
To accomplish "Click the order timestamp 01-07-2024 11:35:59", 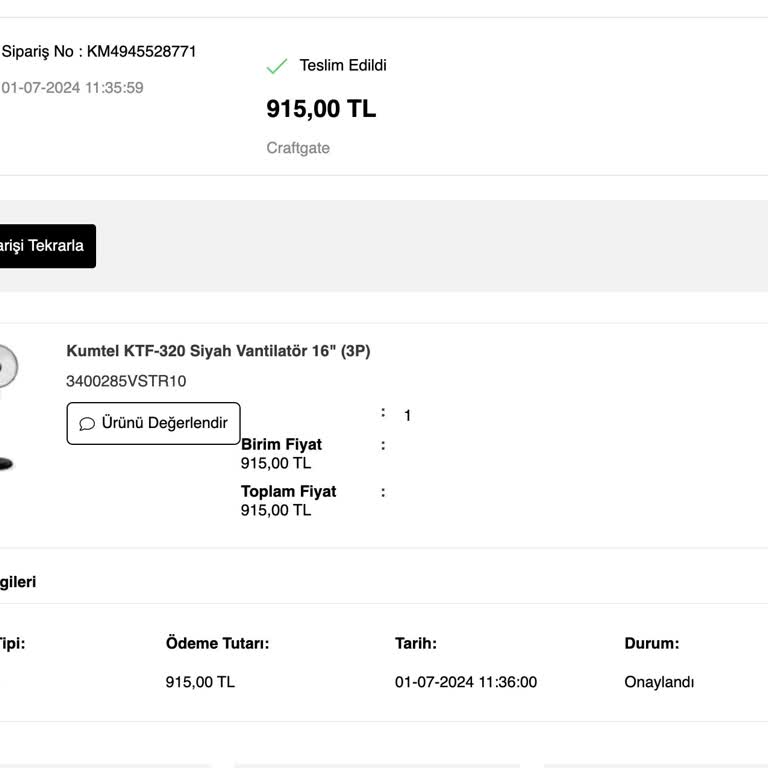I will pos(72,88).
